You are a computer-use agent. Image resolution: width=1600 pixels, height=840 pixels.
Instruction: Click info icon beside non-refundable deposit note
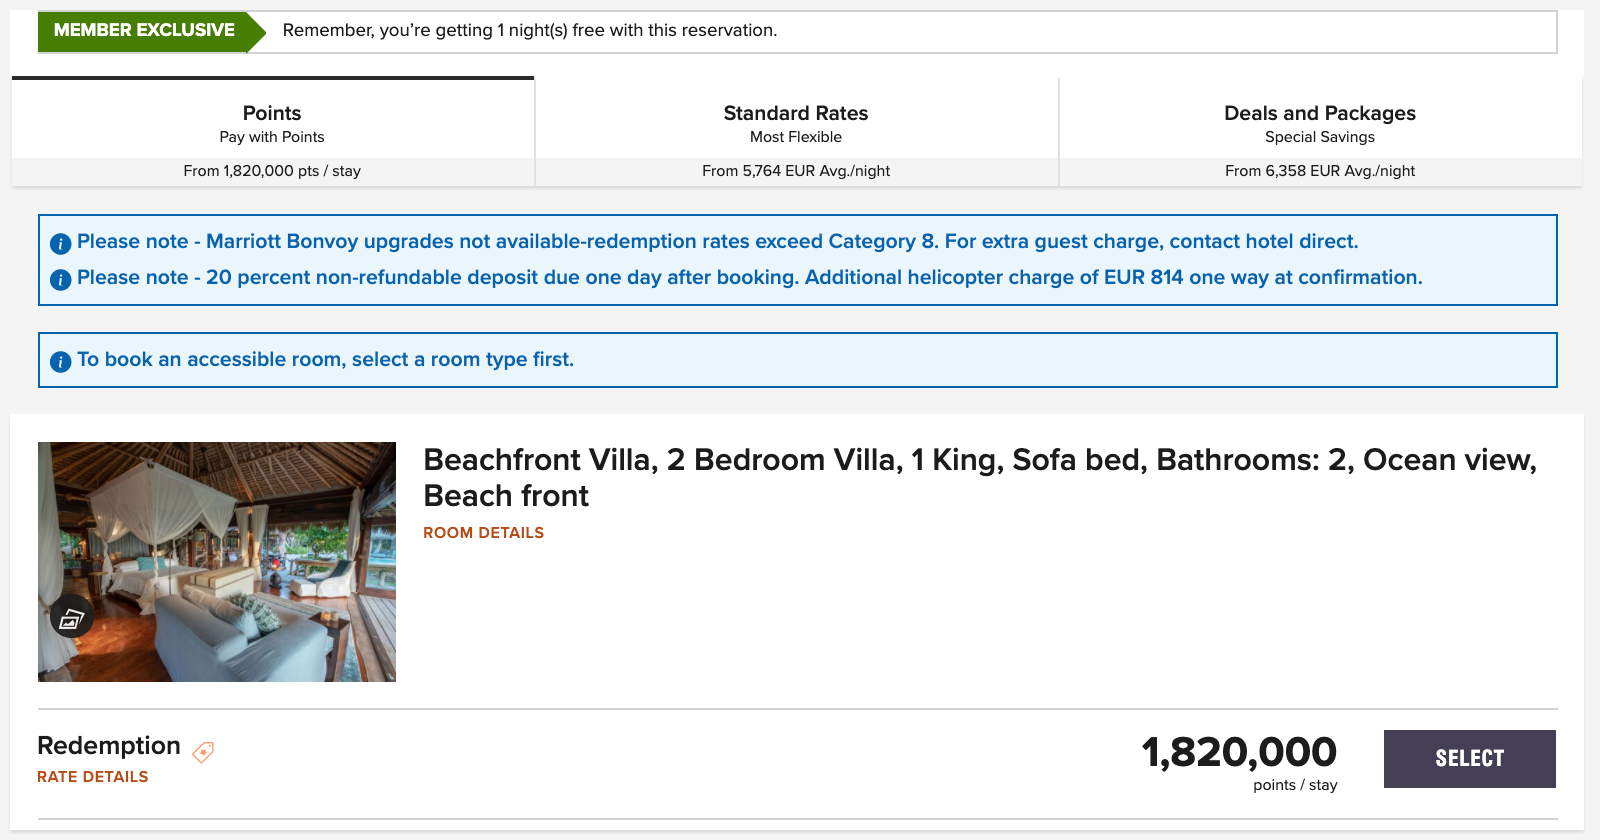[x=60, y=279]
